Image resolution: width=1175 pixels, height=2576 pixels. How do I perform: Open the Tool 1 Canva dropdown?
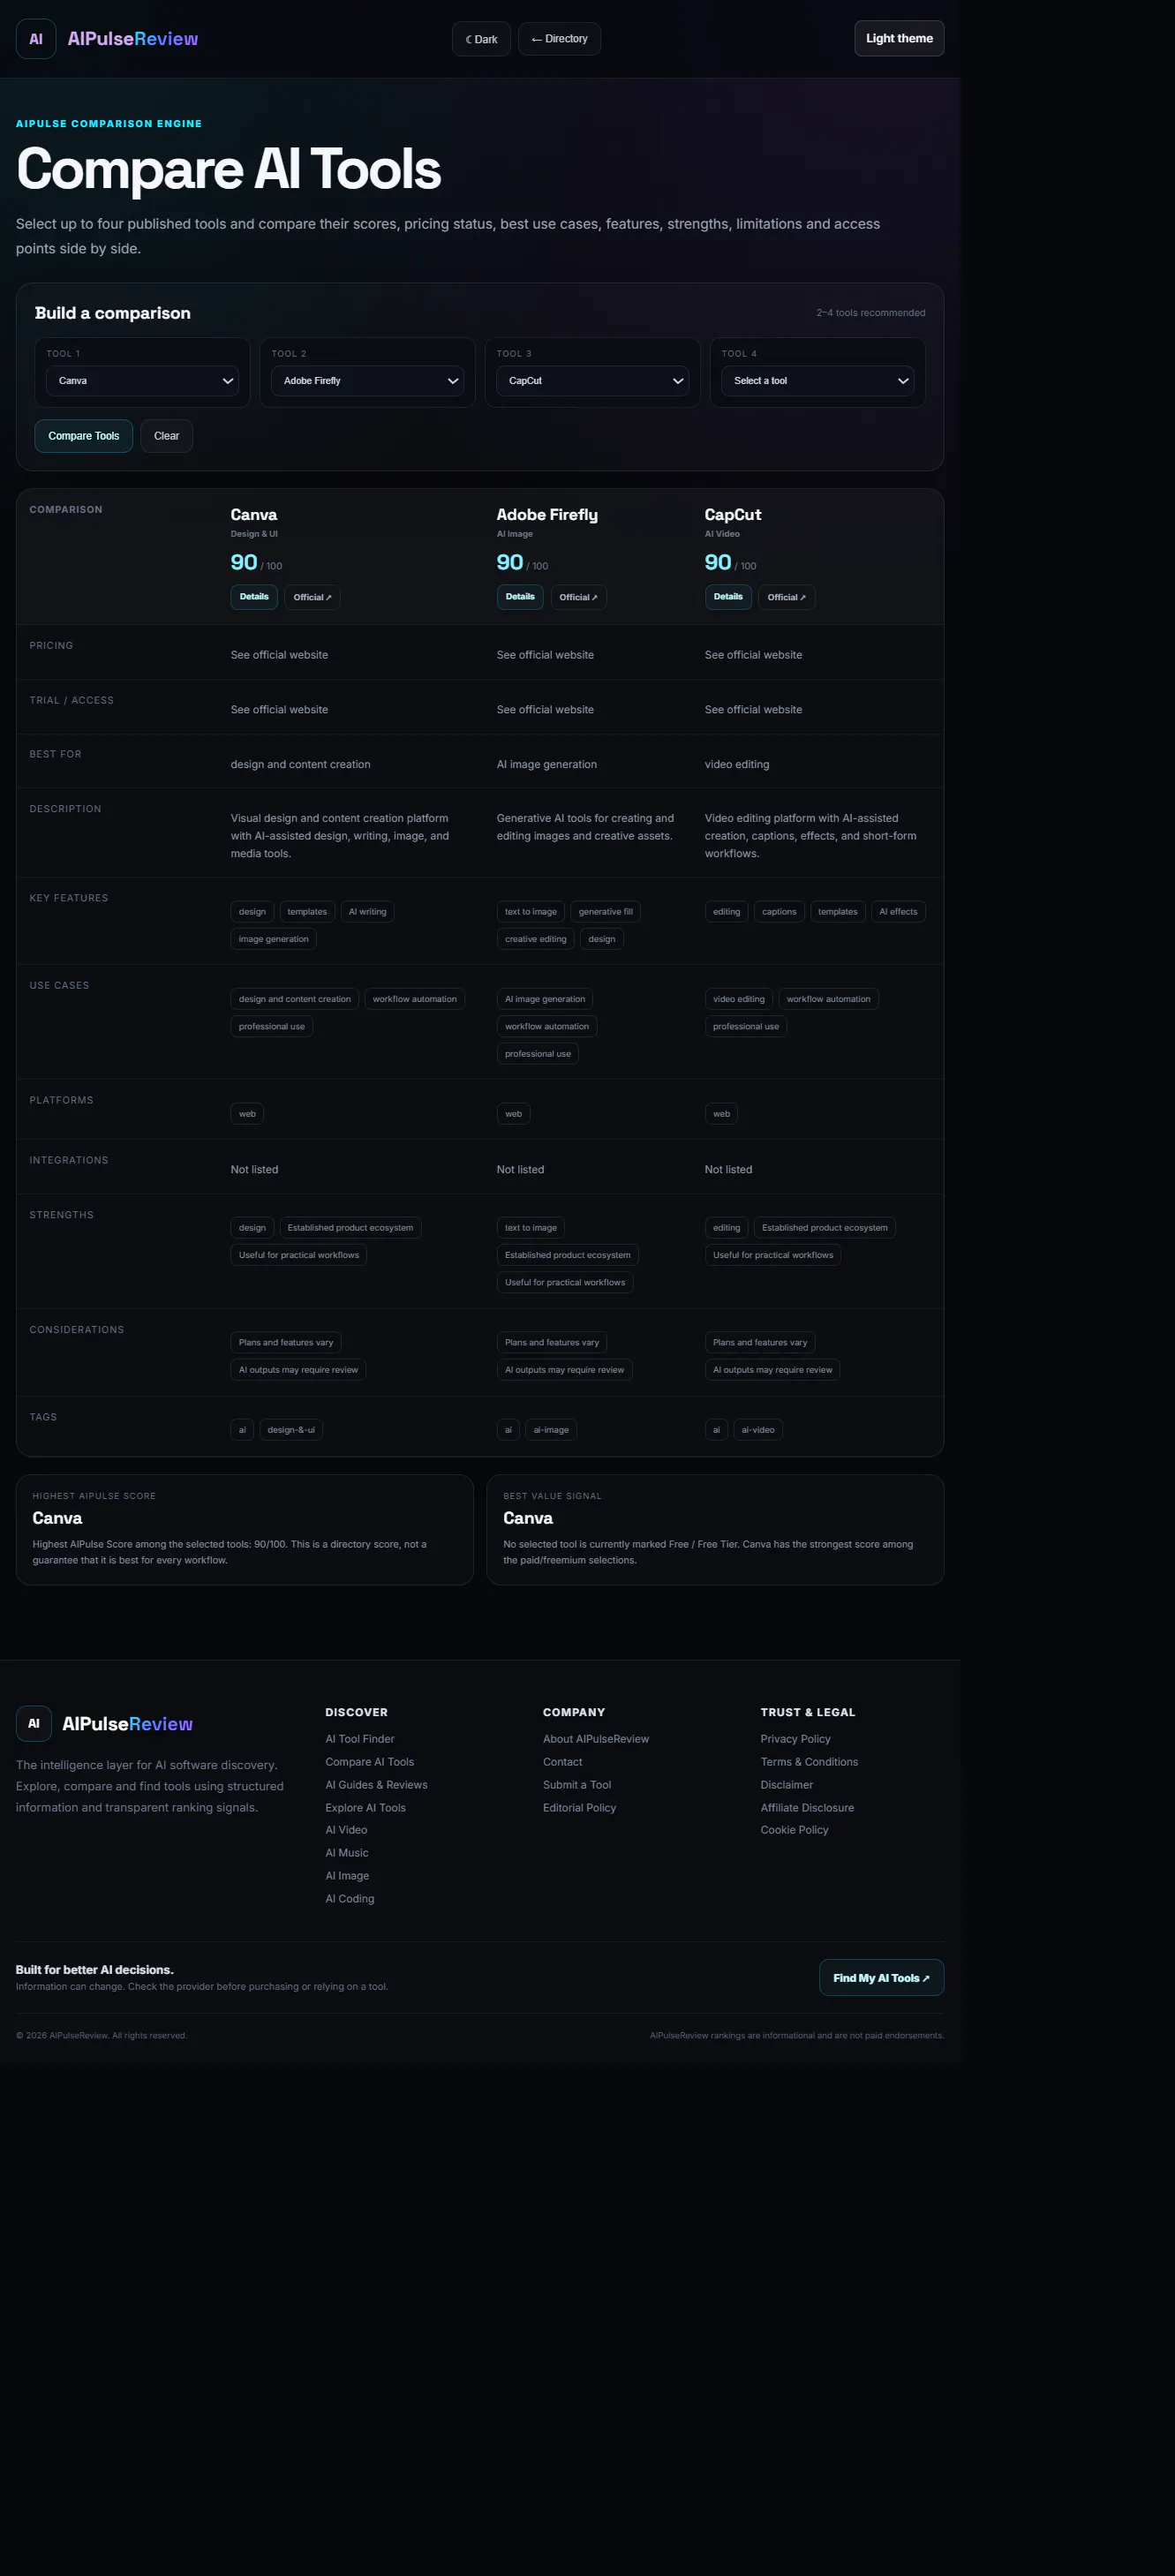click(x=142, y=381)
